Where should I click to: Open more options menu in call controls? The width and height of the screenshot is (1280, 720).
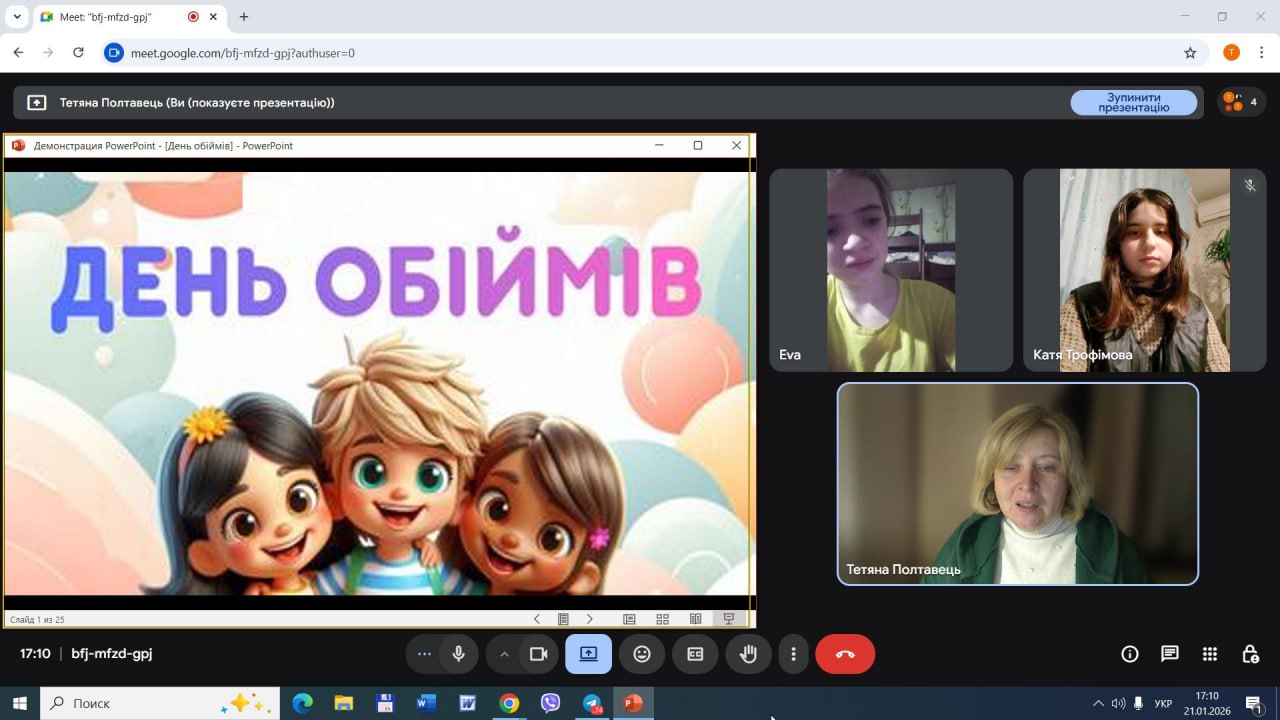[x=793, y=654]
